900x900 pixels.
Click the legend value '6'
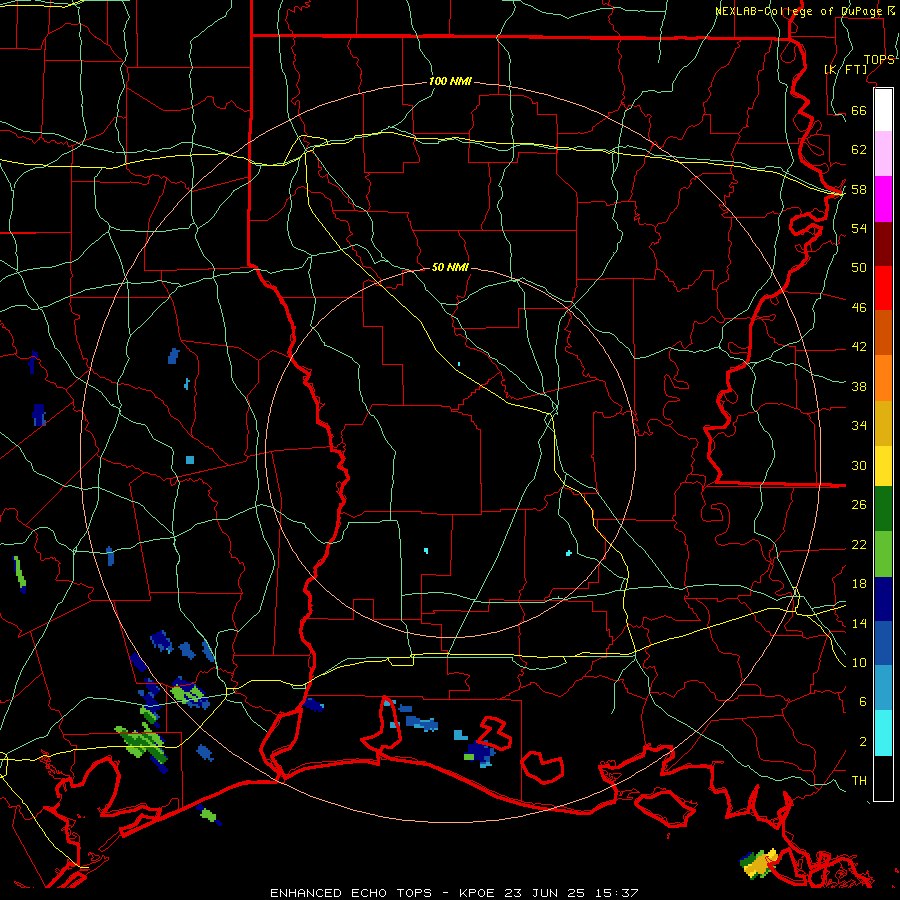(x=863, y=702)
